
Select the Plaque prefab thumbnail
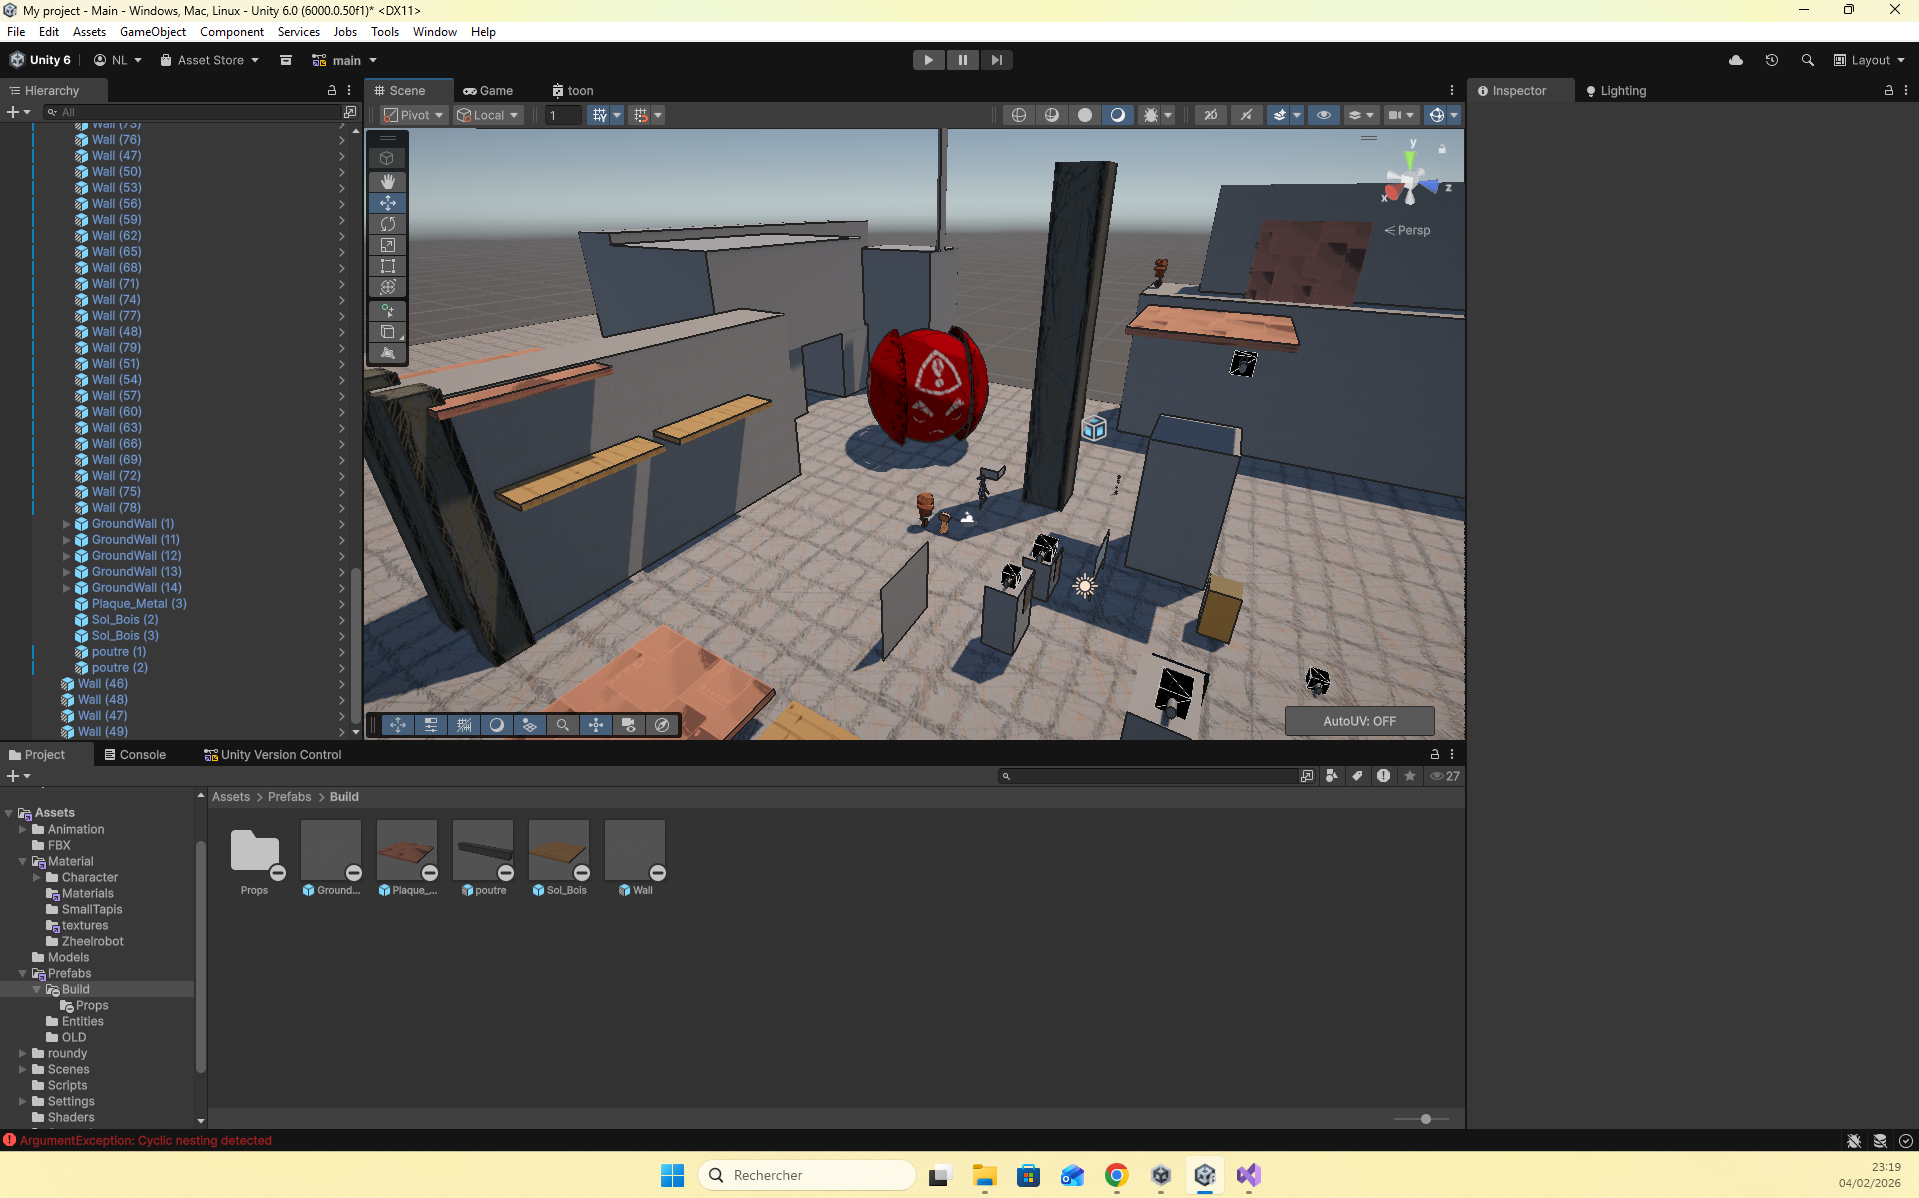407,848
